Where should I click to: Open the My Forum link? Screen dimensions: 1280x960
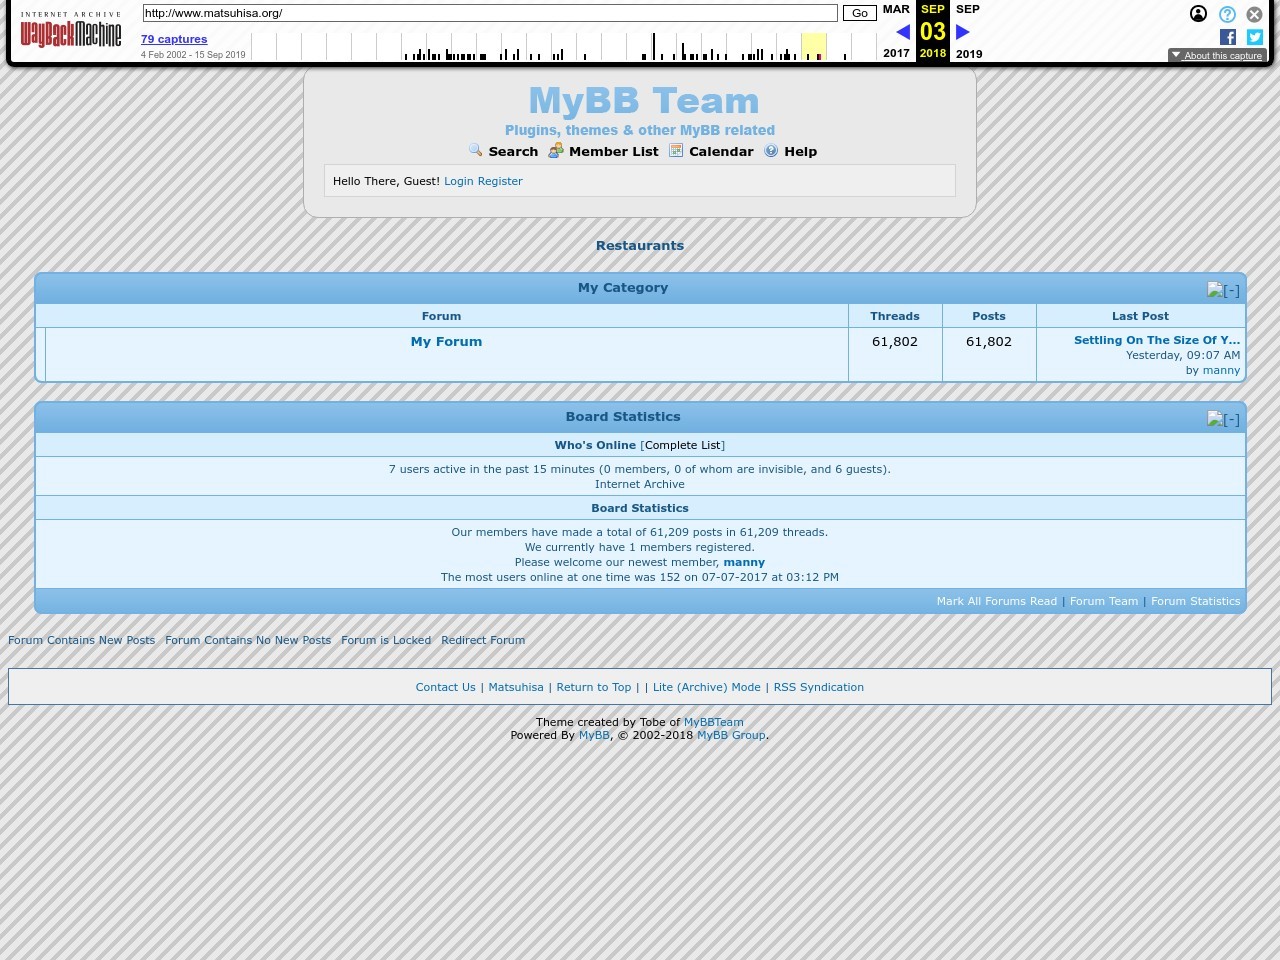tap(446, 342)
